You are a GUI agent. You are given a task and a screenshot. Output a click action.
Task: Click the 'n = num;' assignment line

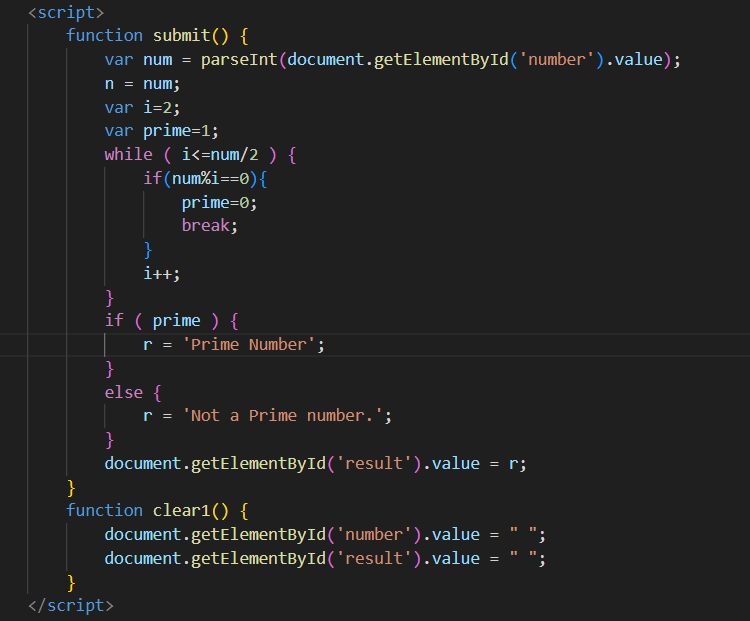coord(141,84)
